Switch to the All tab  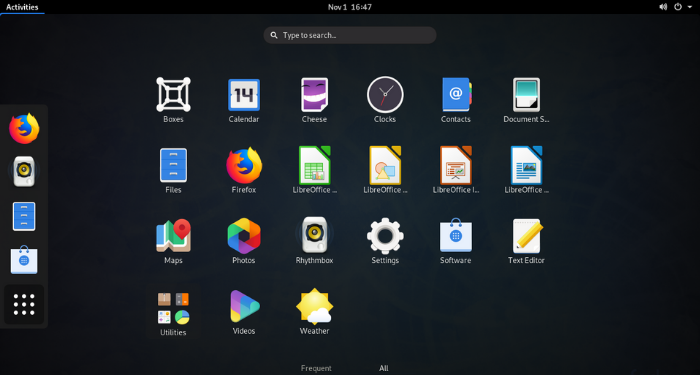383,368
